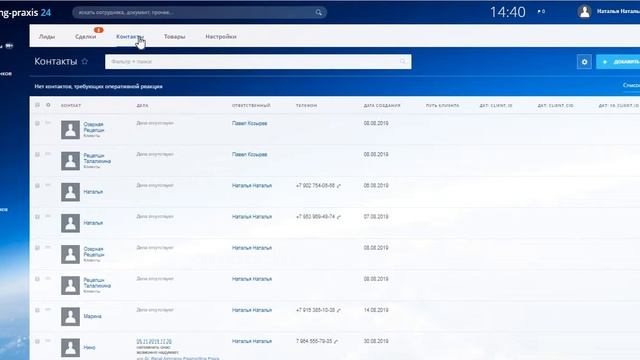Open contact link Нино
The height and width of the screenshot is (360, 640).
[x=89, y=348]
